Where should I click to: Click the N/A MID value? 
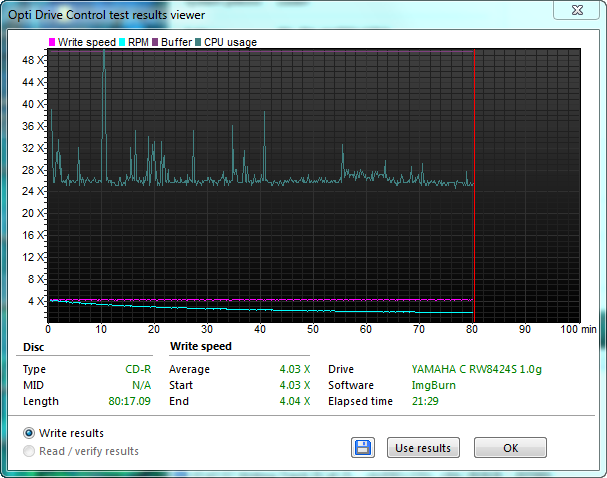[141, 385]
